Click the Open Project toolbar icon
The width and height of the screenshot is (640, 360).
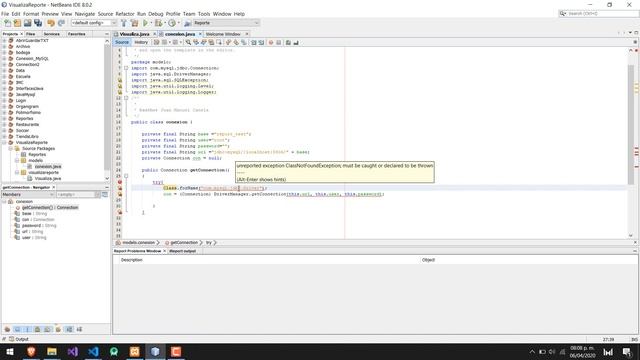point(27,23)
